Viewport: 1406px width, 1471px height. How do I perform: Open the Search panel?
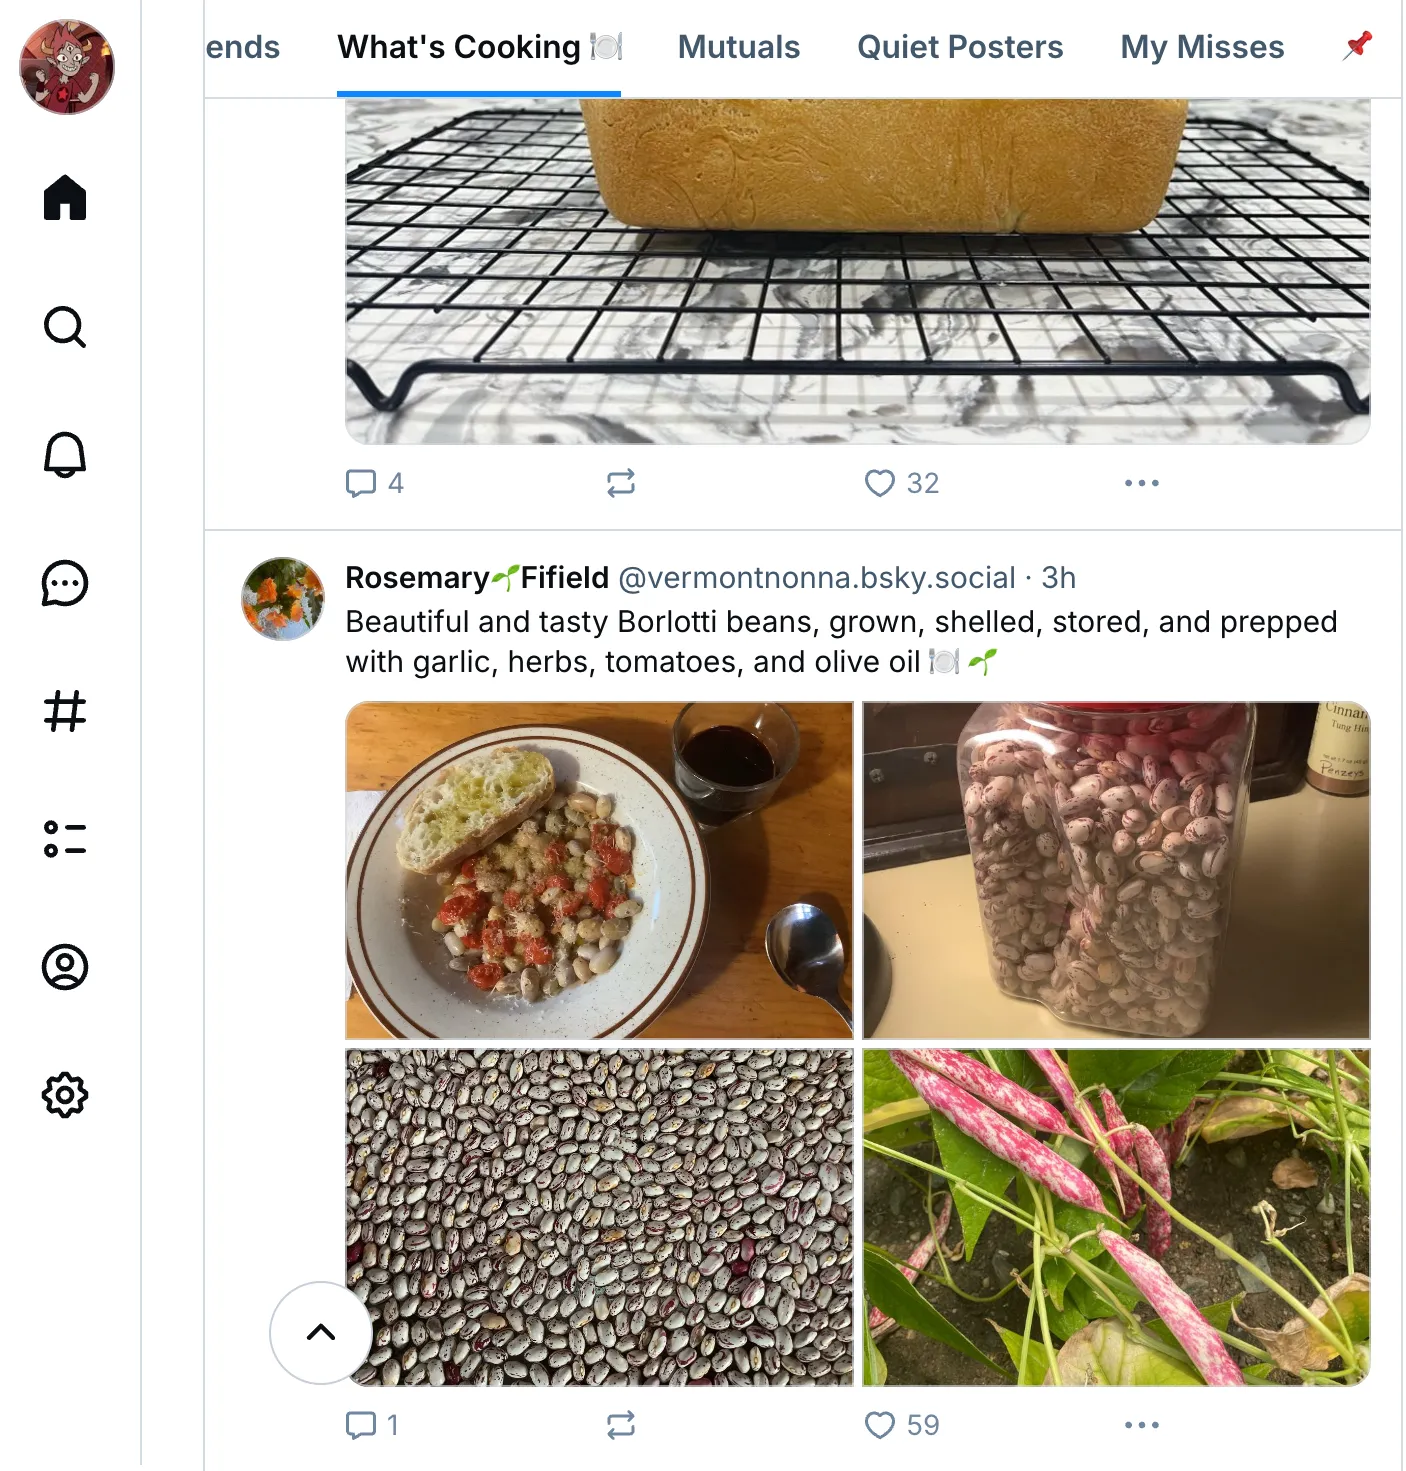(66, 328)
